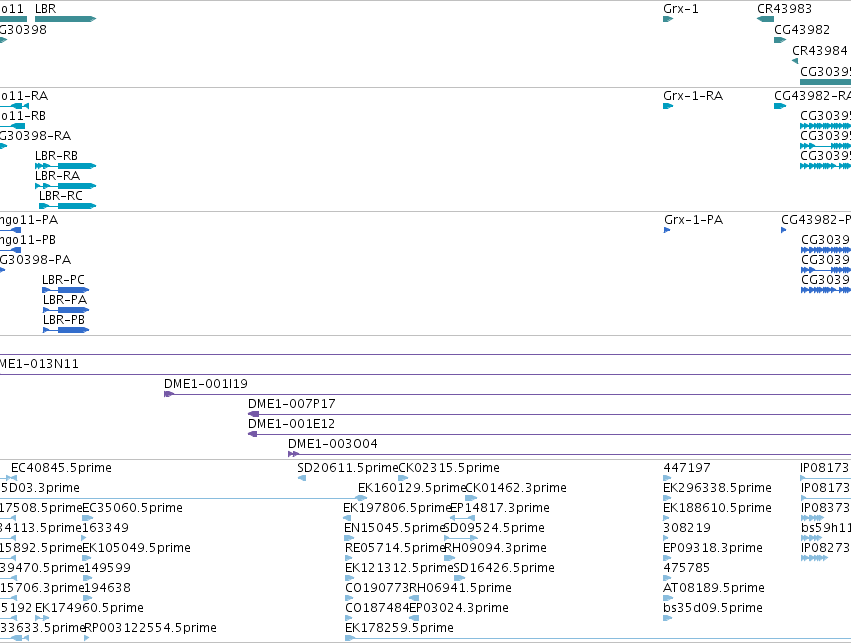
Task: Select transcript LBR-RB
Action: (x=66, y=166)
